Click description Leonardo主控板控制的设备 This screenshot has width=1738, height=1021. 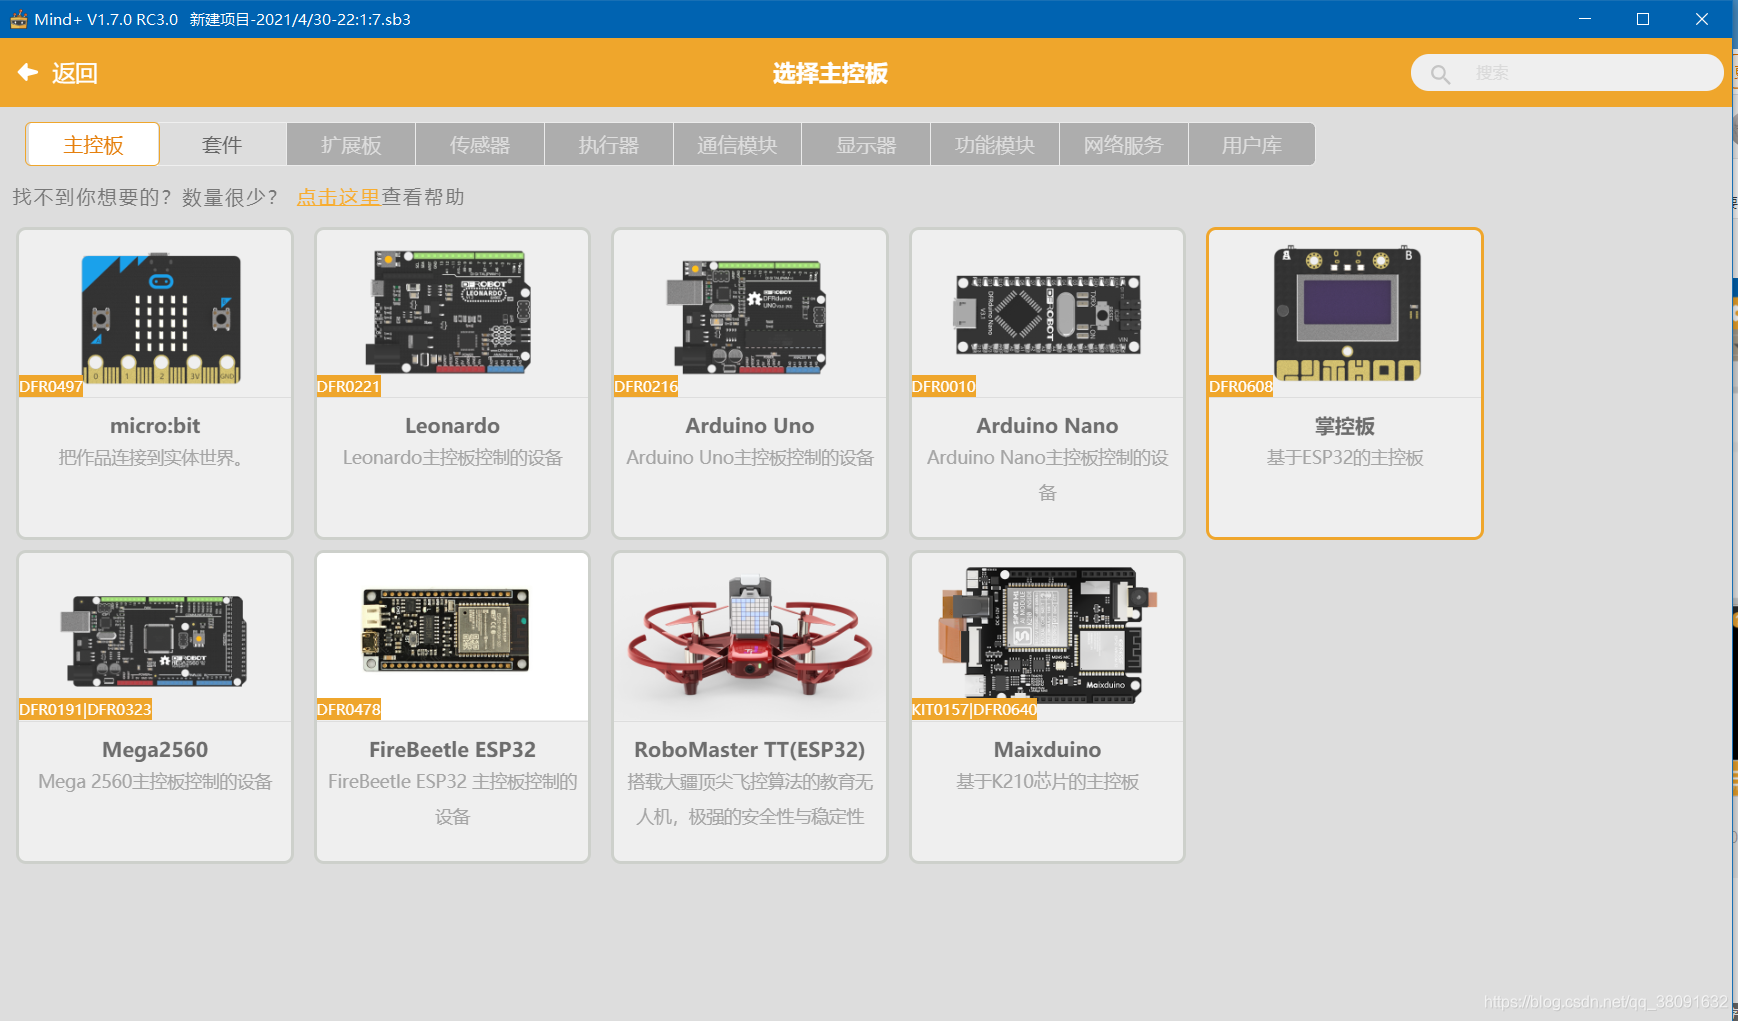coord(452,458)
